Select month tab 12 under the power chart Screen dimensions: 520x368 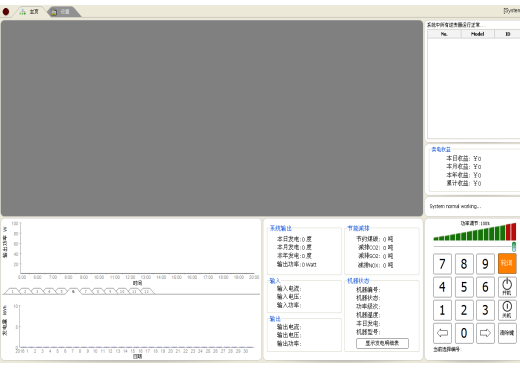point(146,291)
